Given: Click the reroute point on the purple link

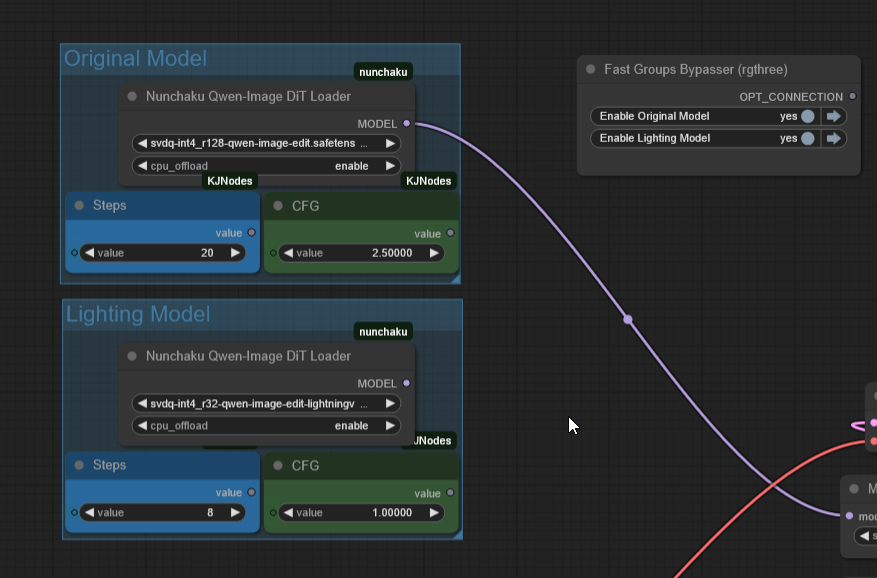Looking at the screenshot, I should coord(628,319).
